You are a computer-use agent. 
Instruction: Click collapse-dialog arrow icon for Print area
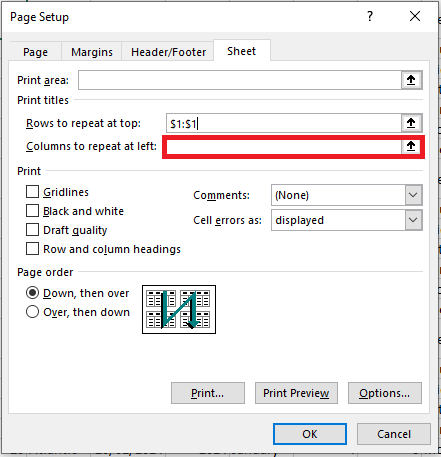pos(411,80)
